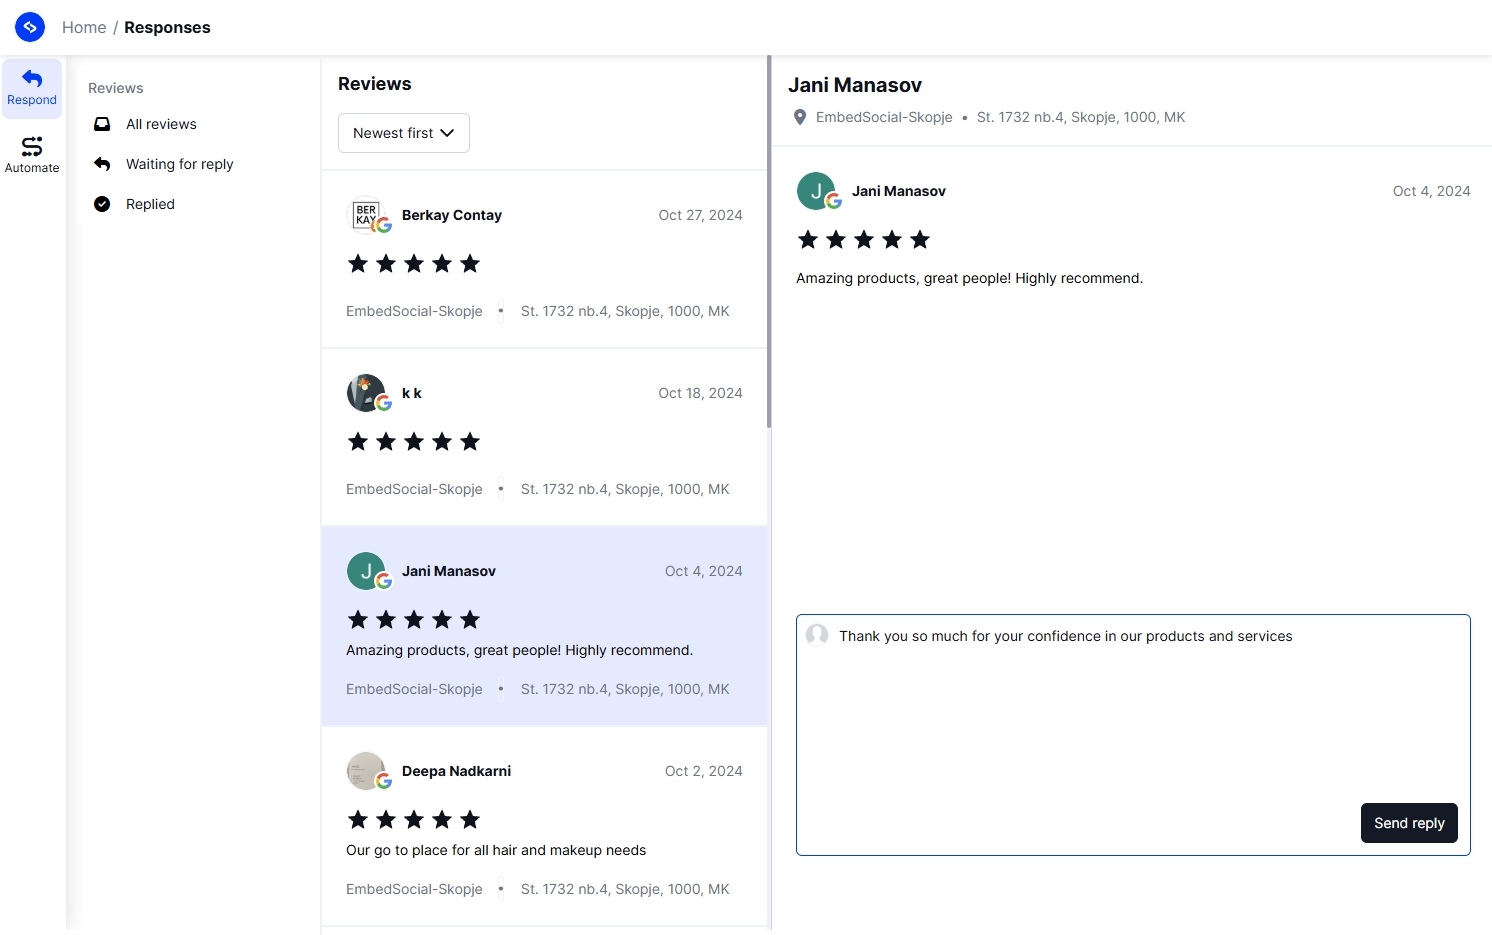Click the reply arrow icon beside Waiting for reply
The image size is (1492, 935).
click(102, 163)
